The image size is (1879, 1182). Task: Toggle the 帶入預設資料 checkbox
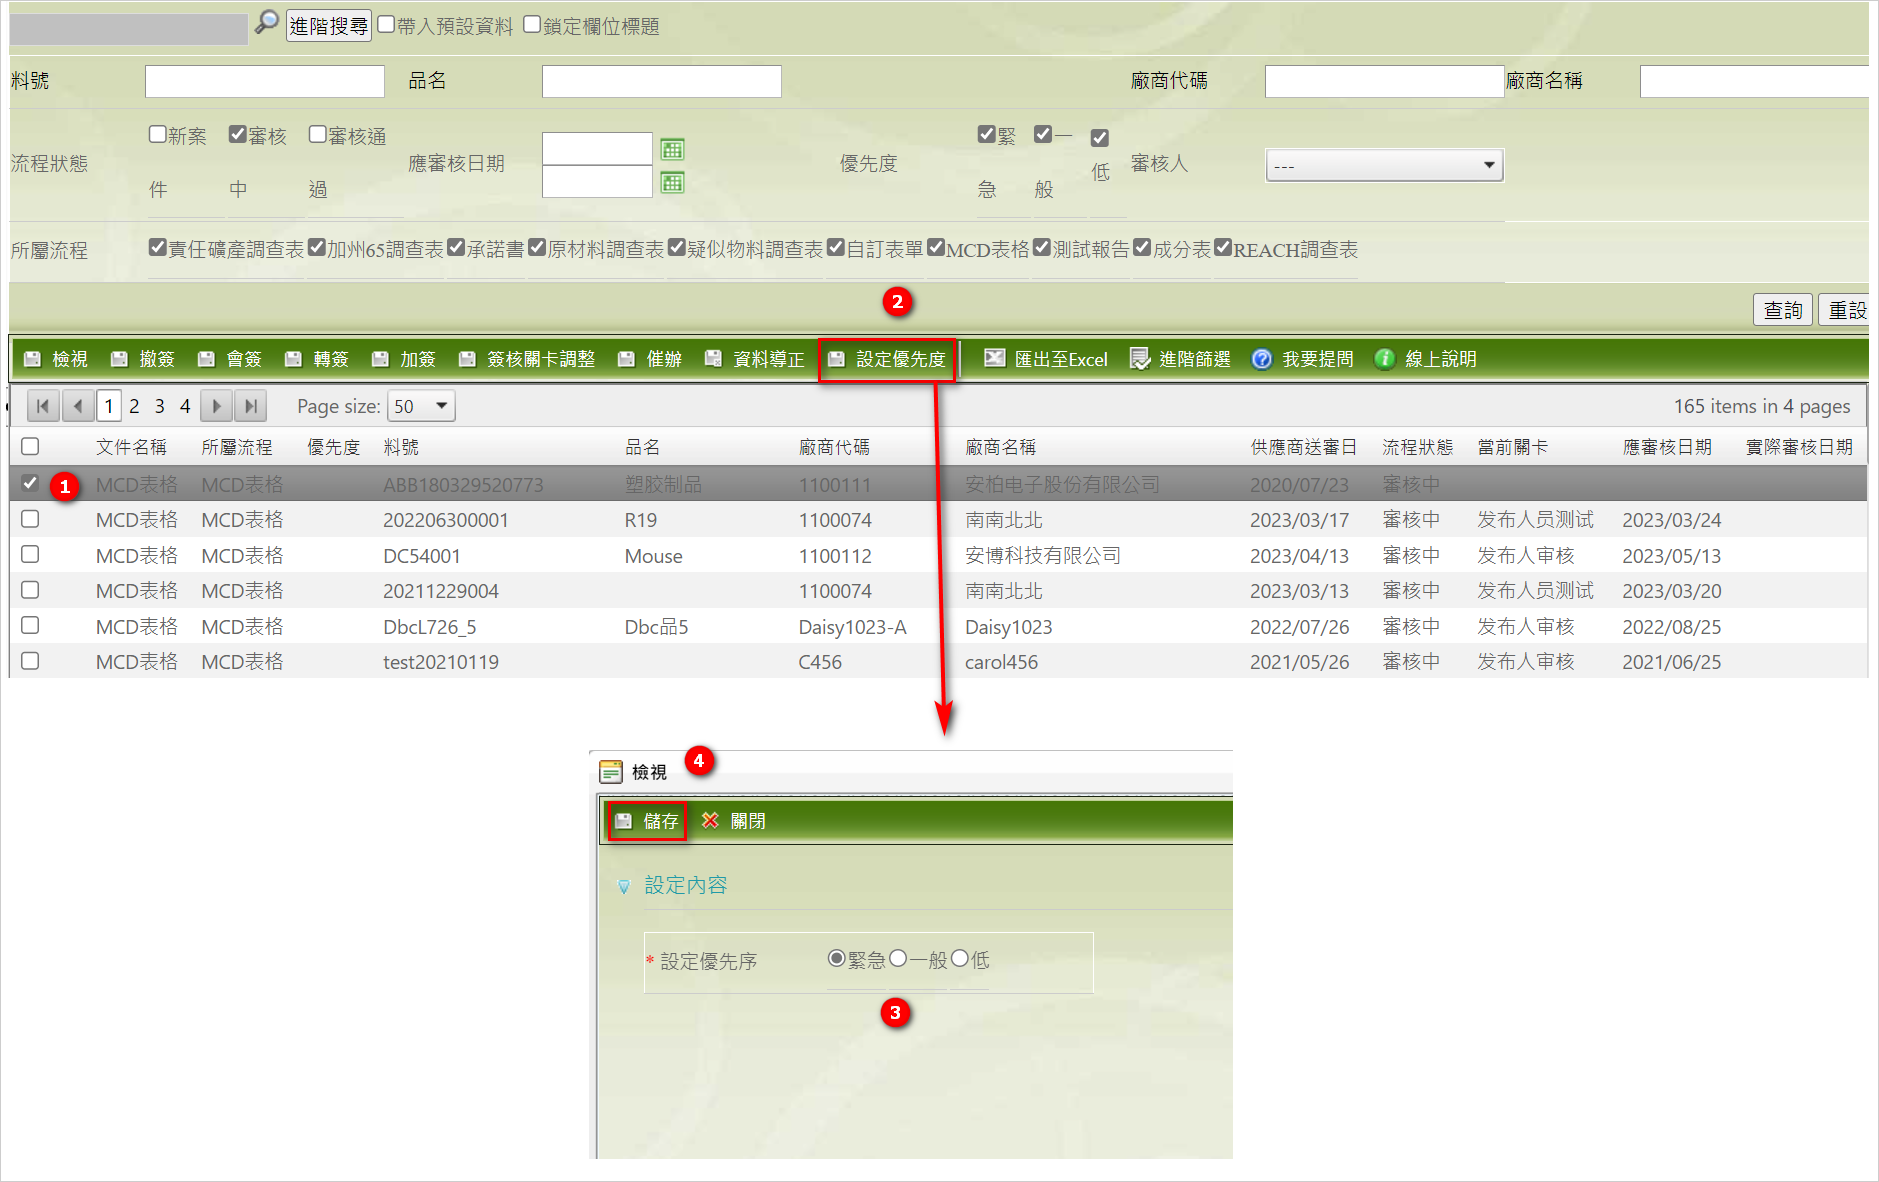[386, 25]
